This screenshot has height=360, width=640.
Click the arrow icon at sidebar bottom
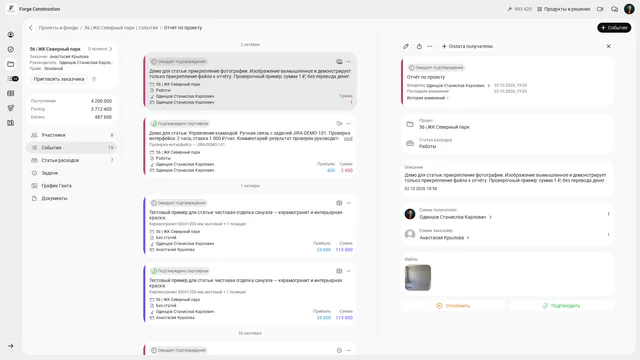click(11, 346)
